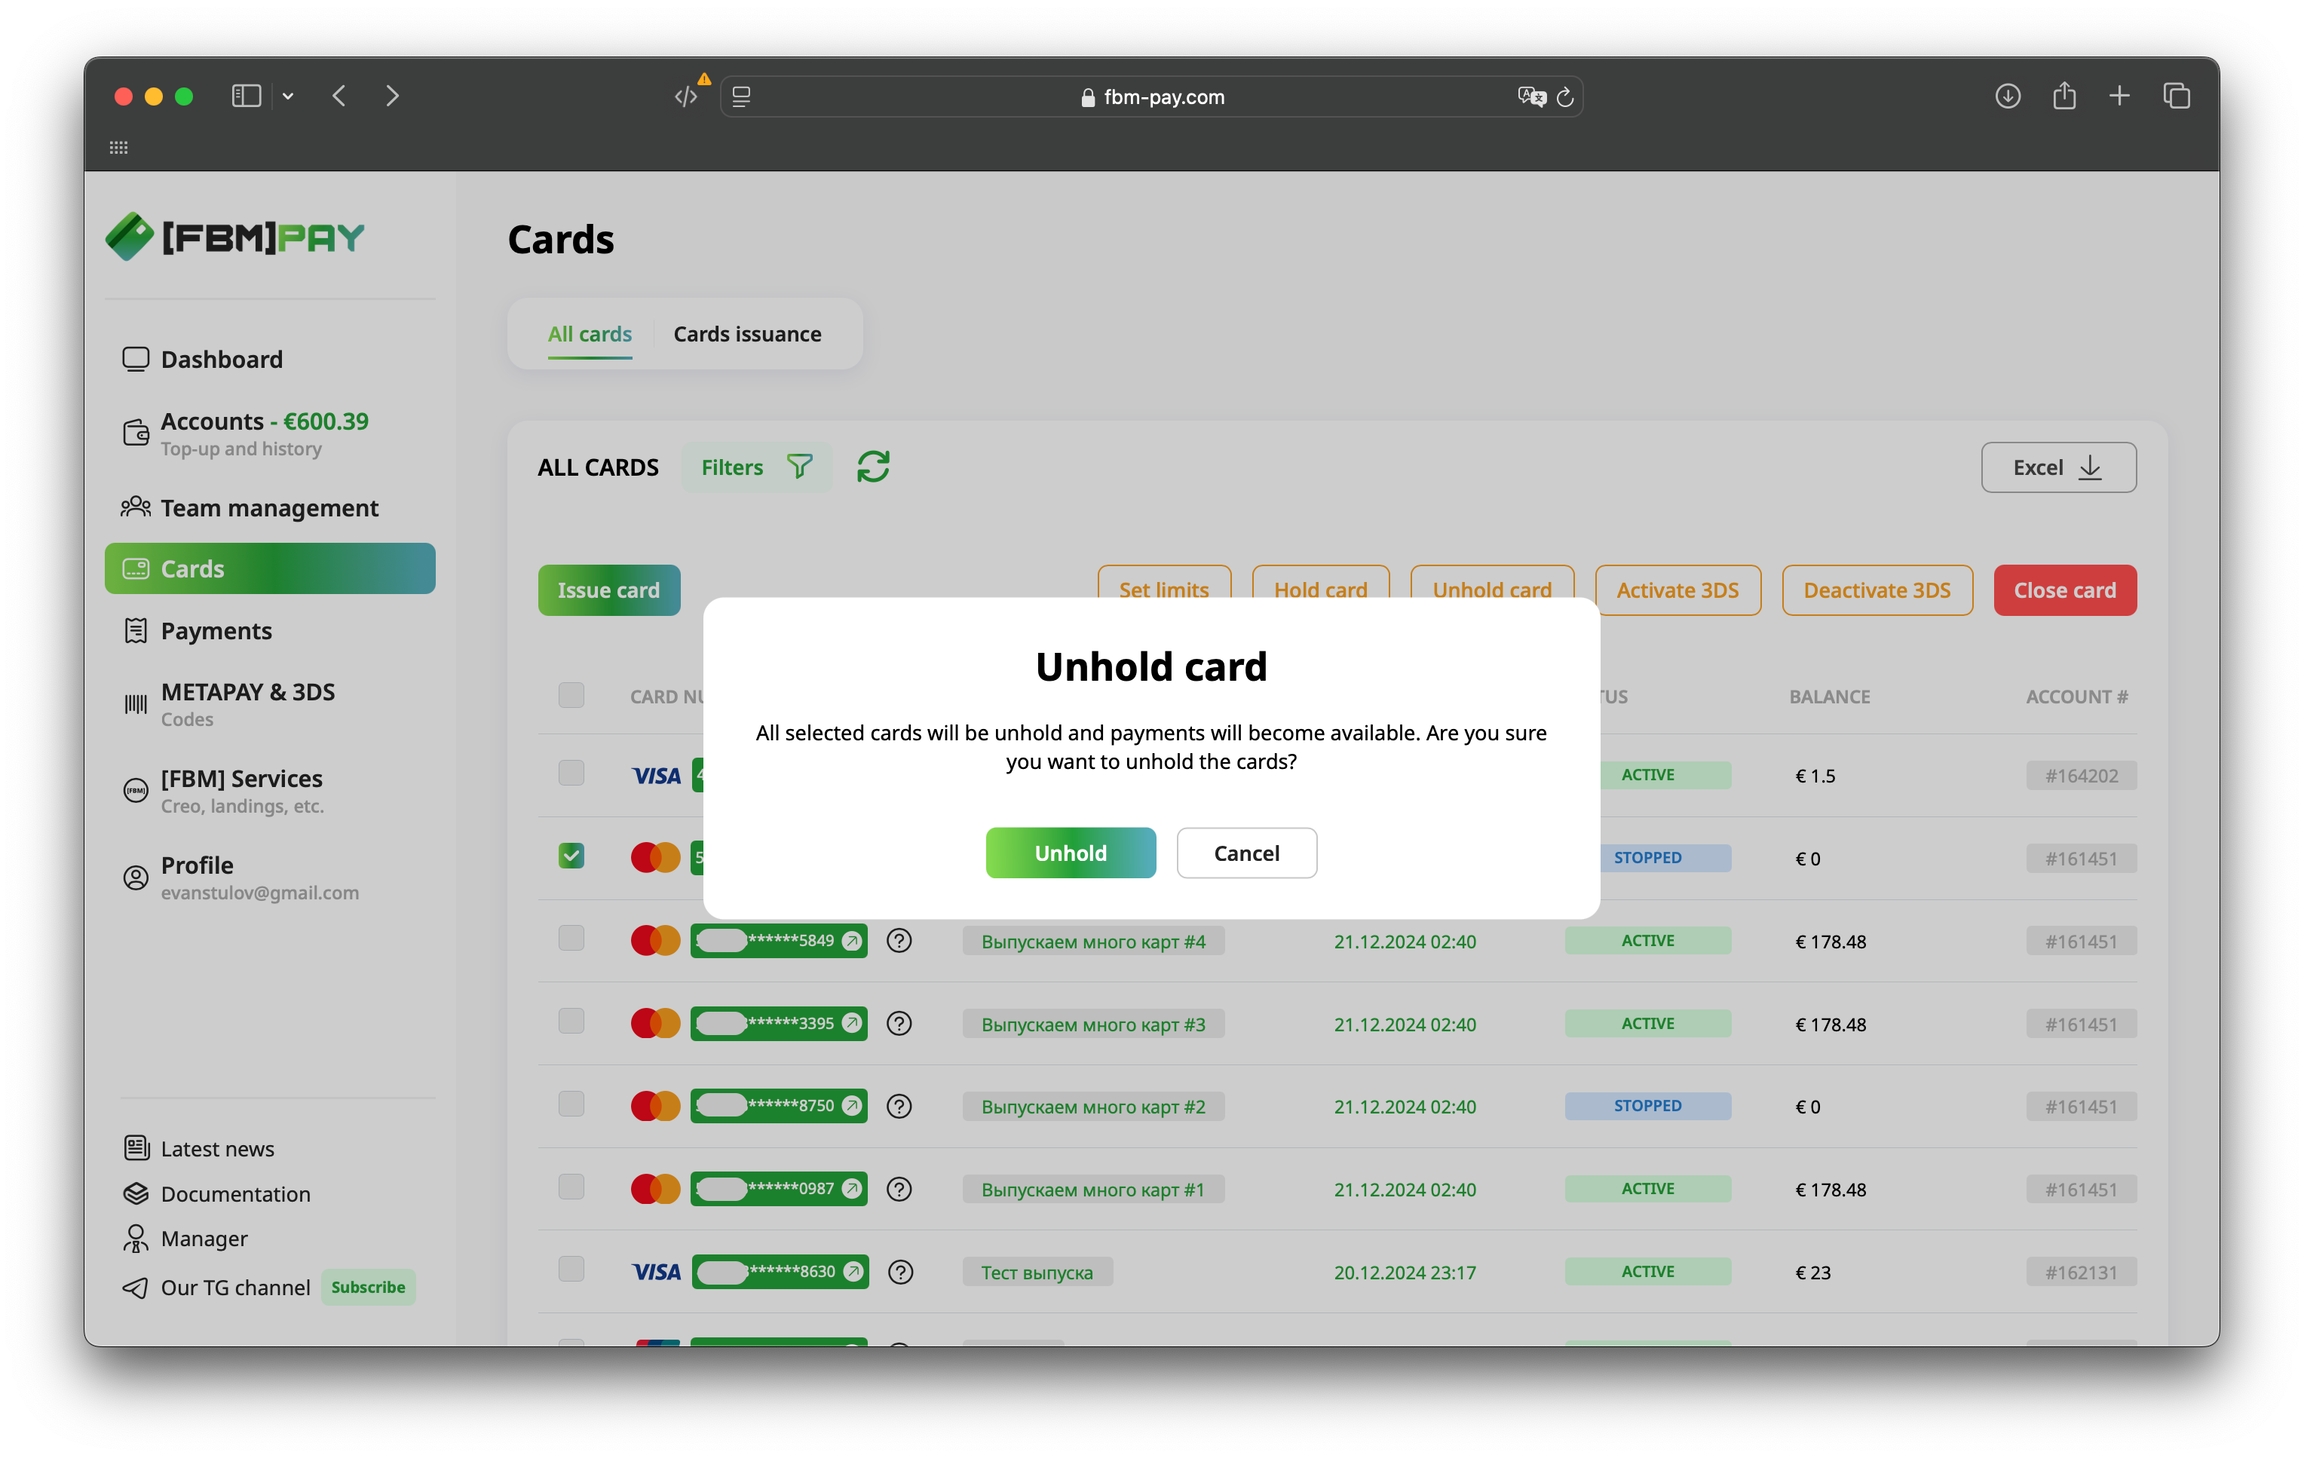The height and width of the screenshot is (1458, 2304).
Task: Download the Excel export
Action: [2058, 467]
